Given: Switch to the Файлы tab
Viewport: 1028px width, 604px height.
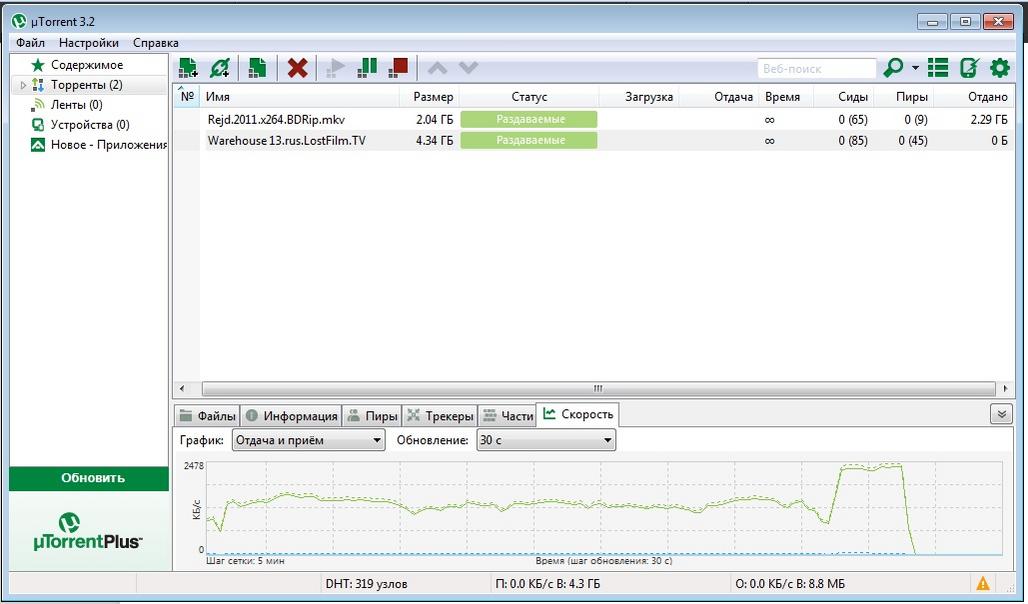Looking at the screenshot, I should click(207, 416).
